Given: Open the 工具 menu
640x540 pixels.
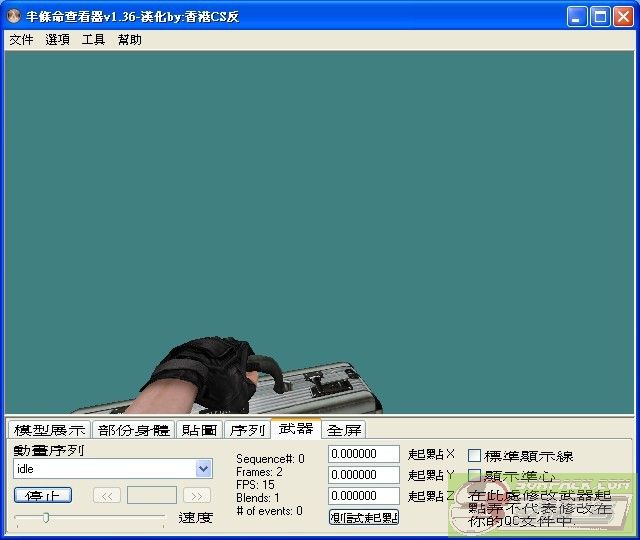Looking at the screenshot, I should click(93, 40).
